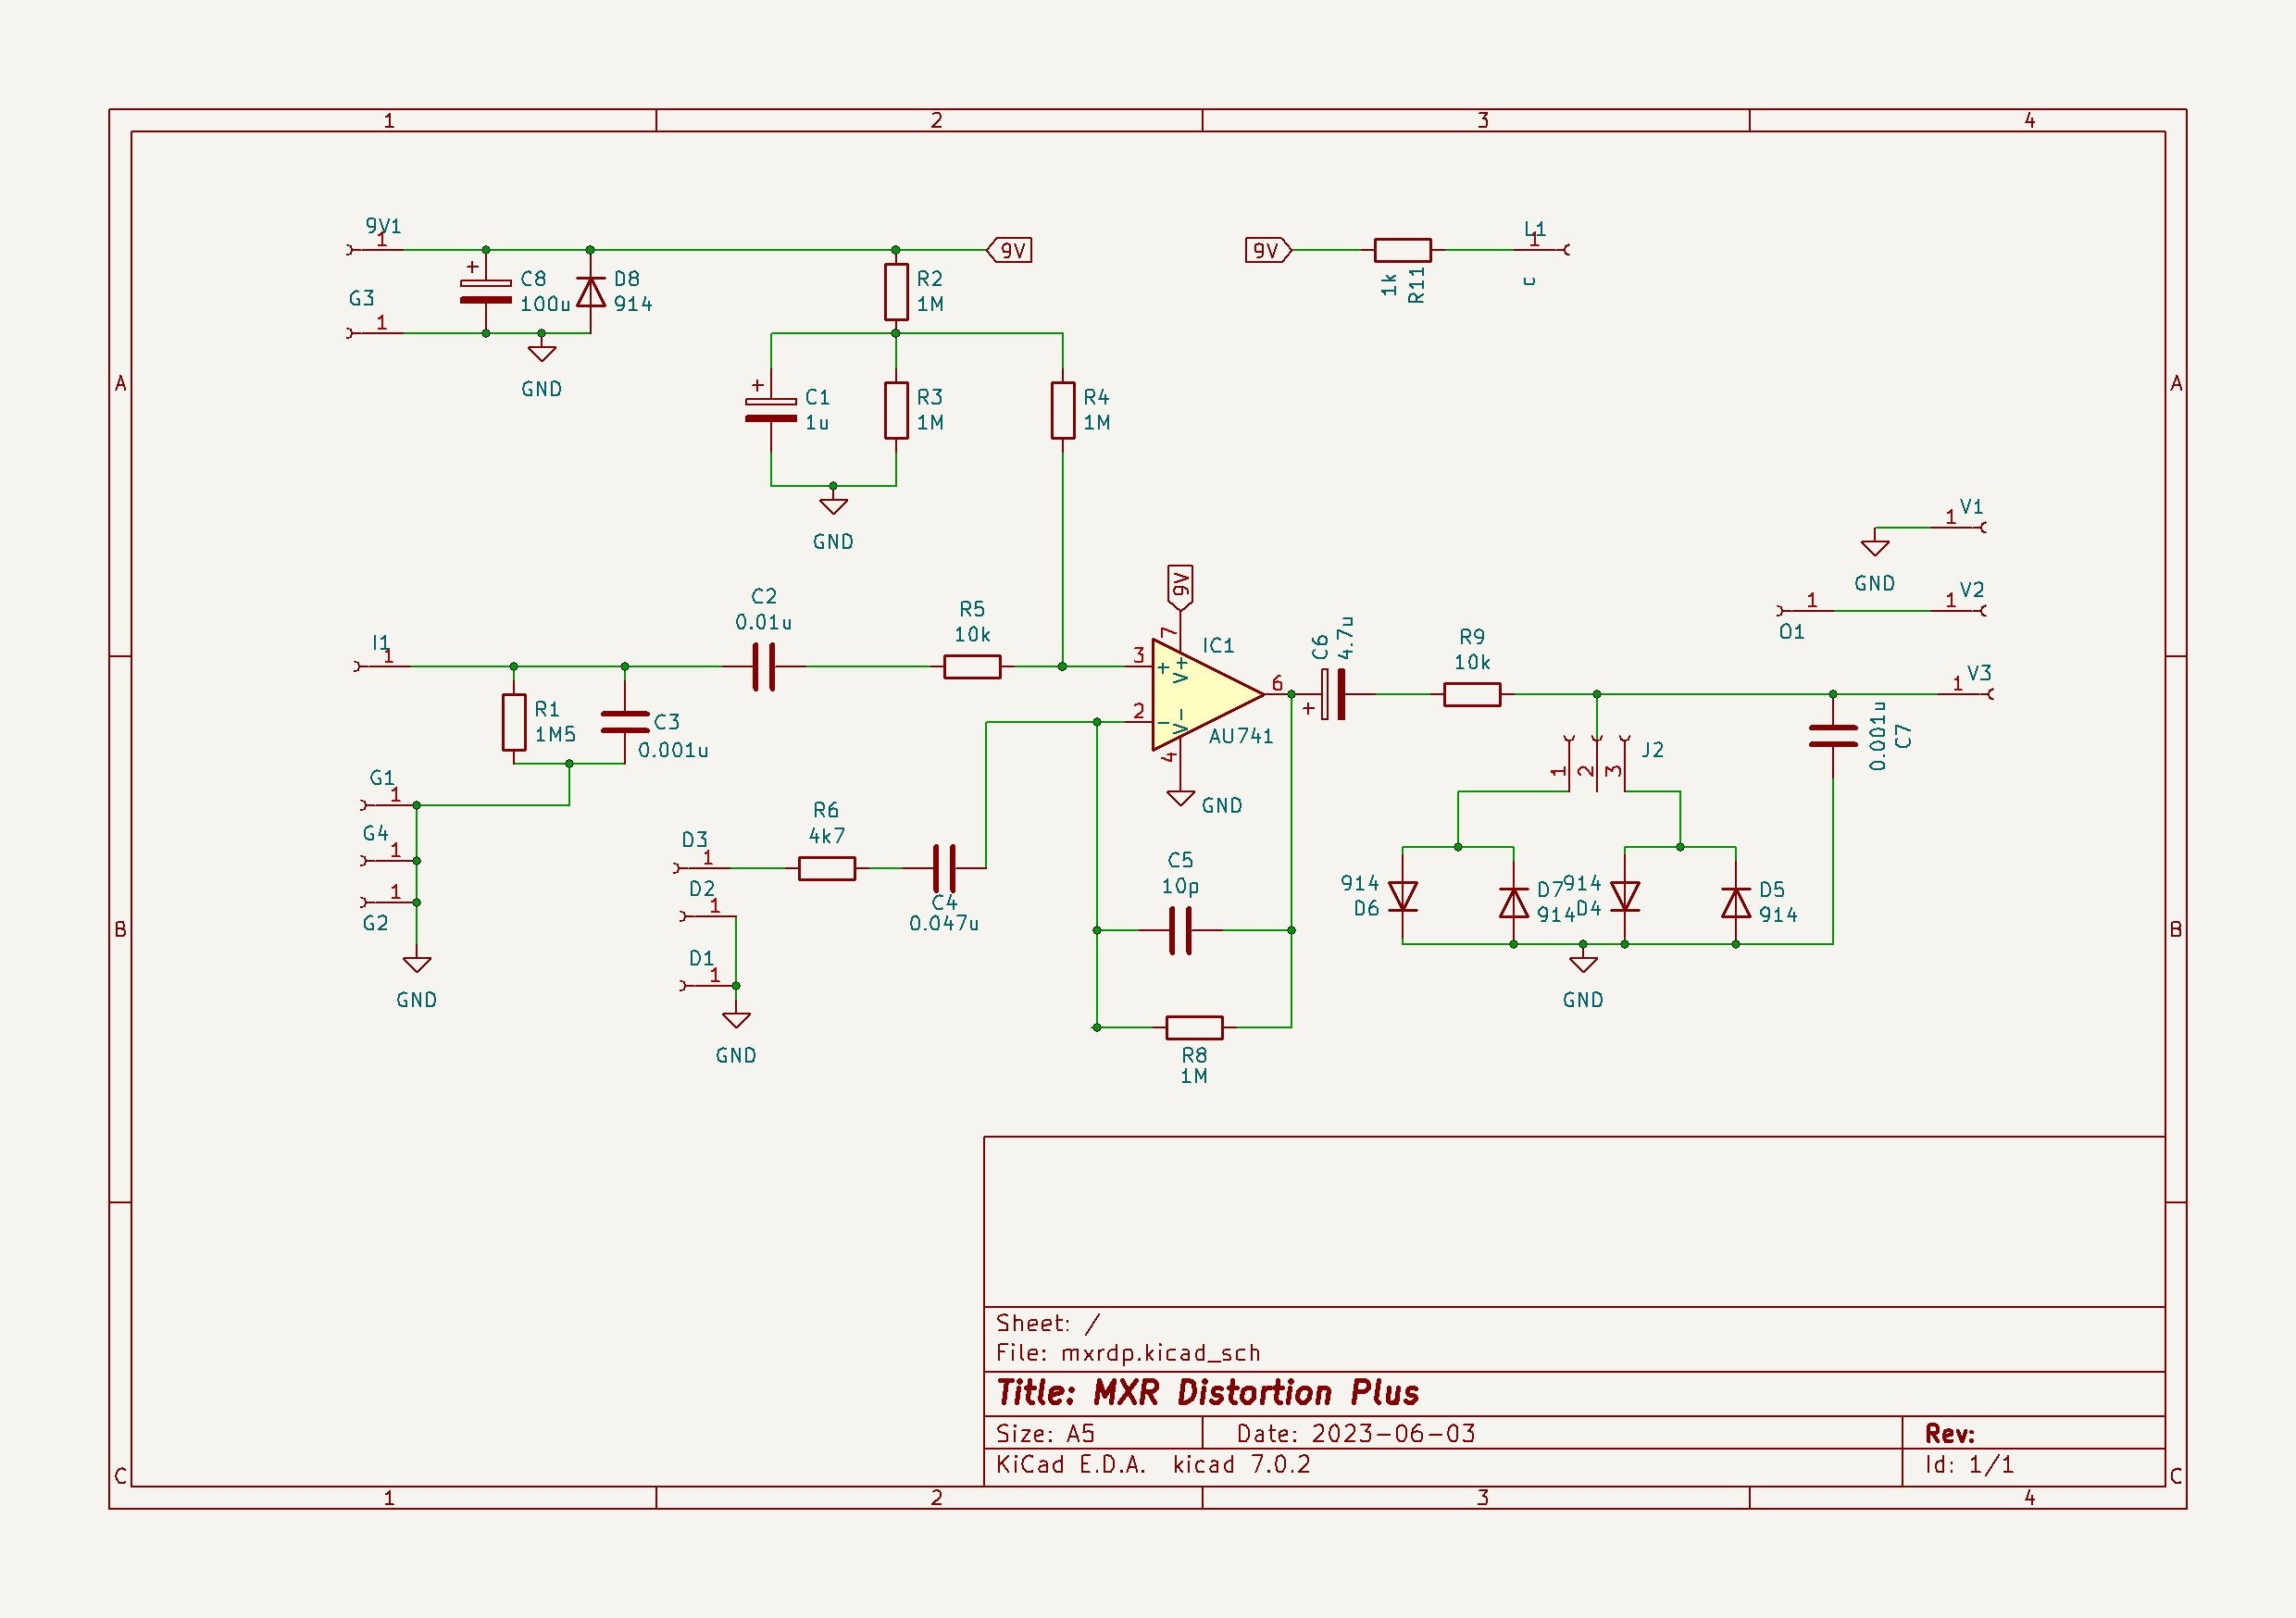
Task: Select the R6 4k7 resistor symbol
Action: point(827,868)
